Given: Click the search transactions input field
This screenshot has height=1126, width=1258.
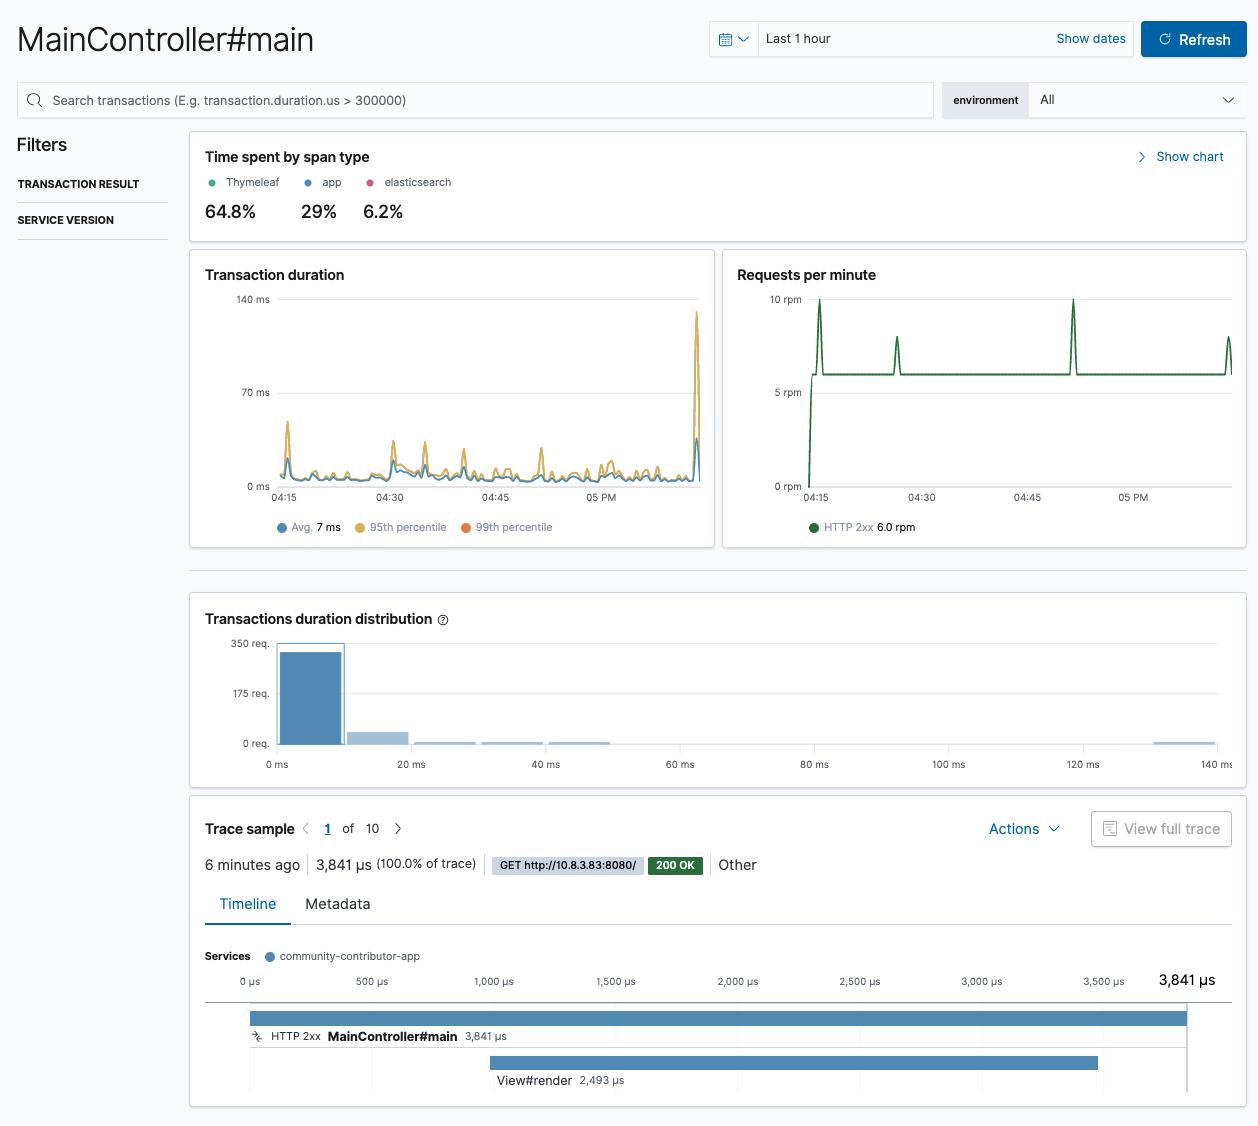Looking at the screenshot, I should tap(475, 100).
